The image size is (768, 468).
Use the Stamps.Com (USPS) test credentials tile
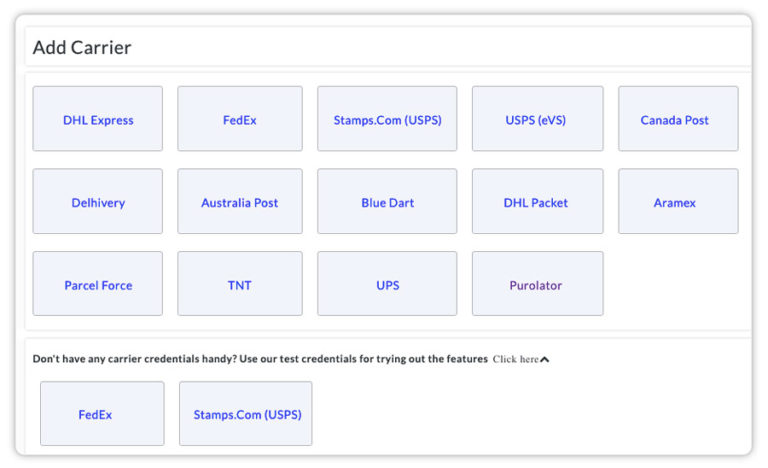[x=246, y=413]
